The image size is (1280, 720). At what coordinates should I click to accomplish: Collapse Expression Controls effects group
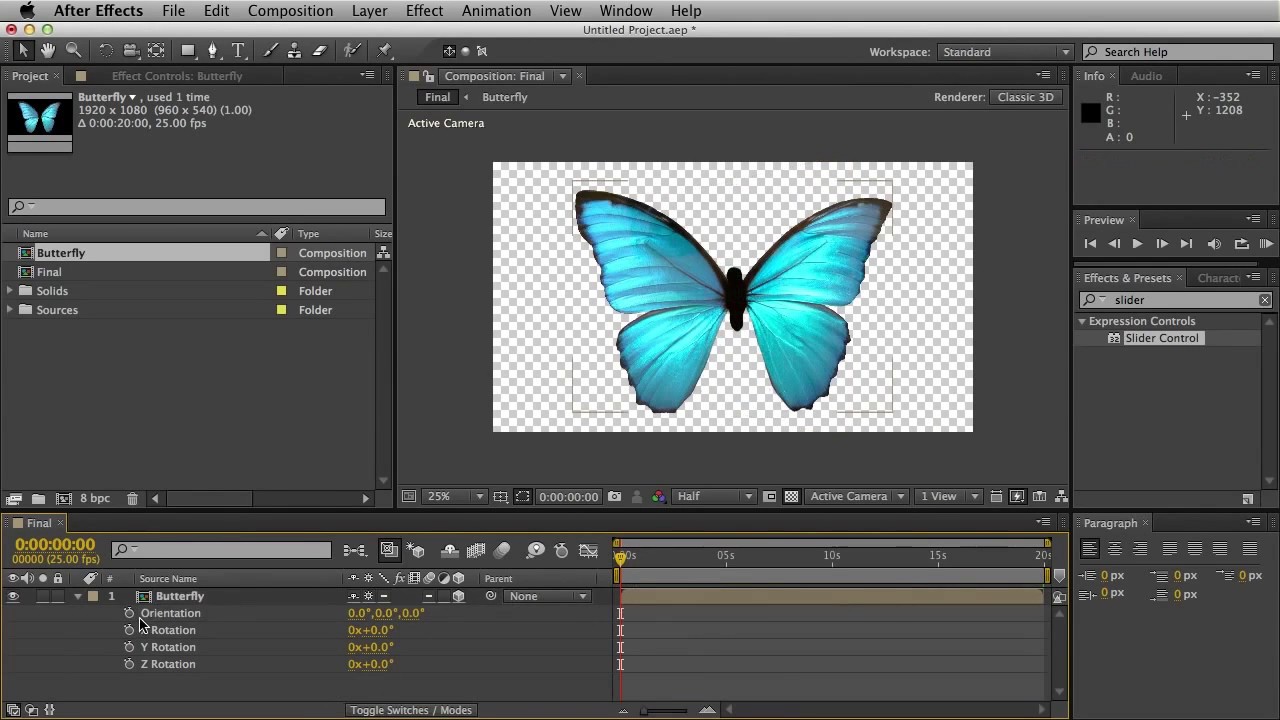1081,321
